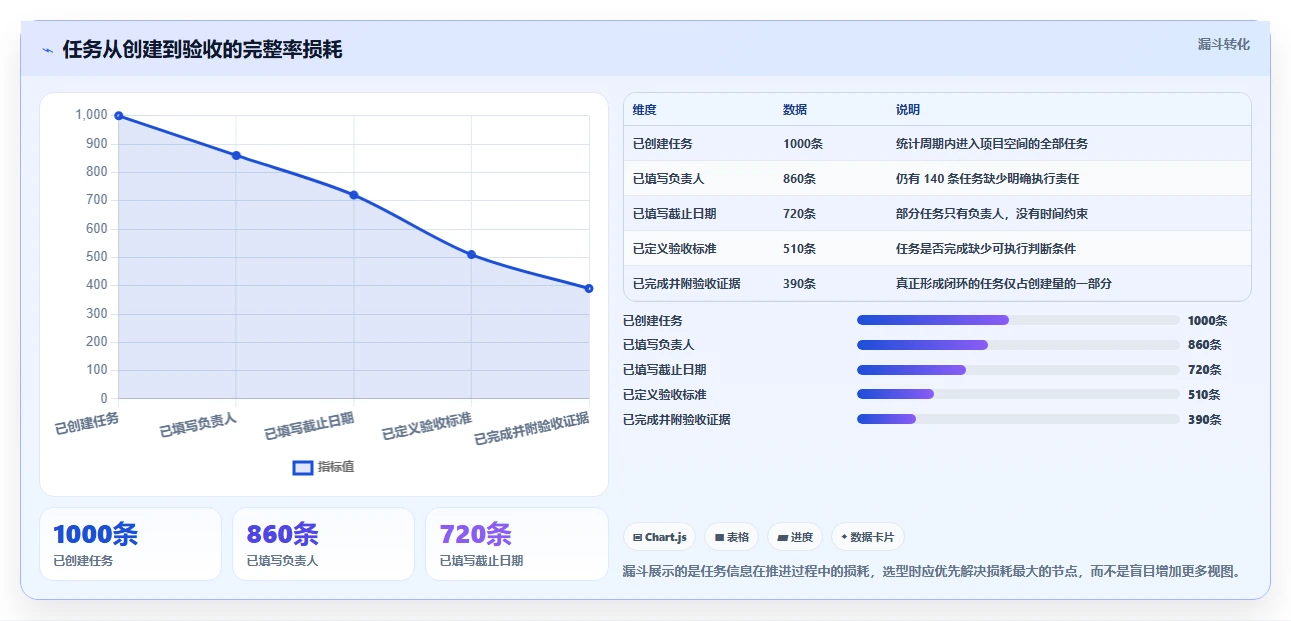Click the footer note starting 漏斗展示的是
This screenshot has width=1291, height=621.
coord(933,572)
